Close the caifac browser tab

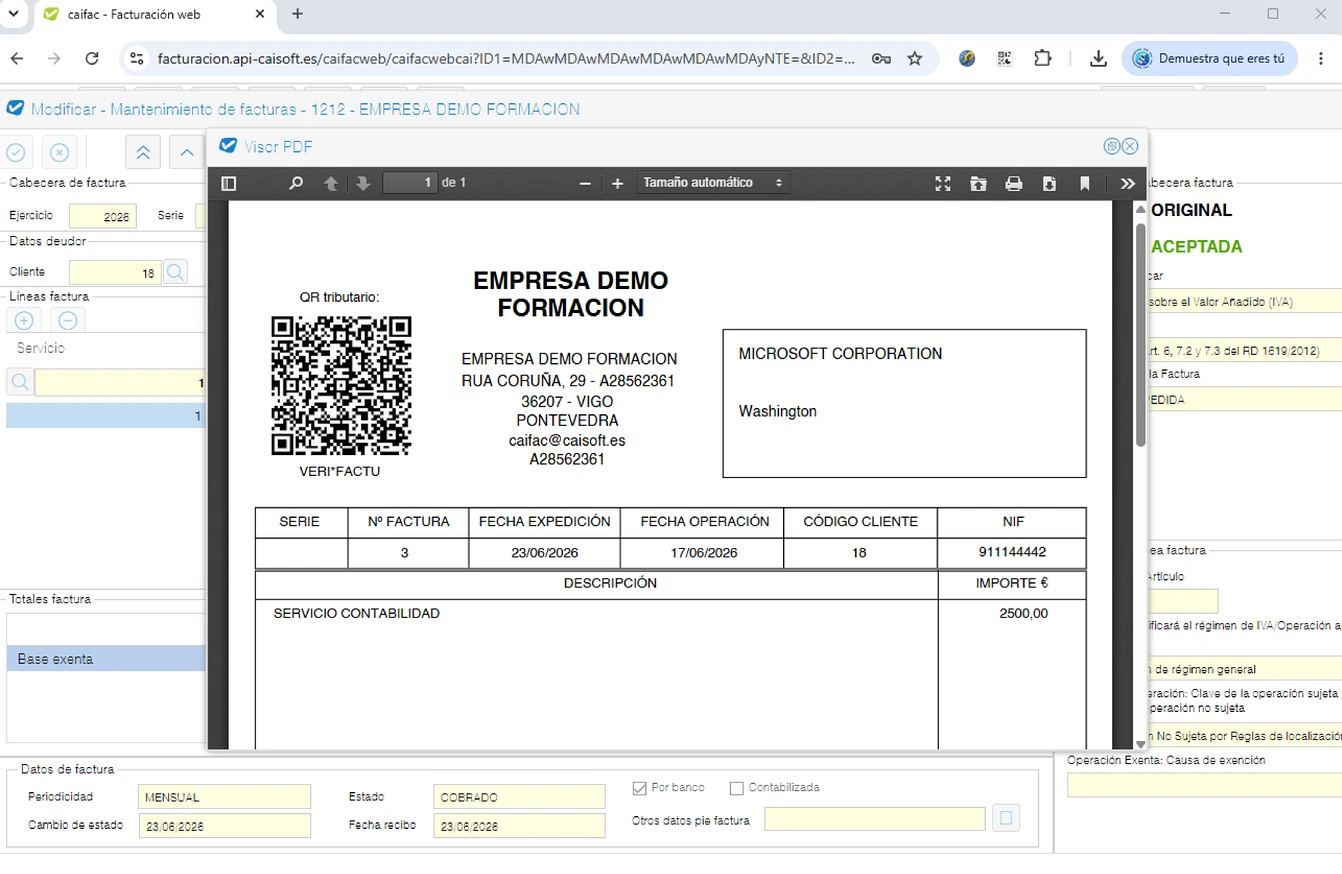[259, 14]
